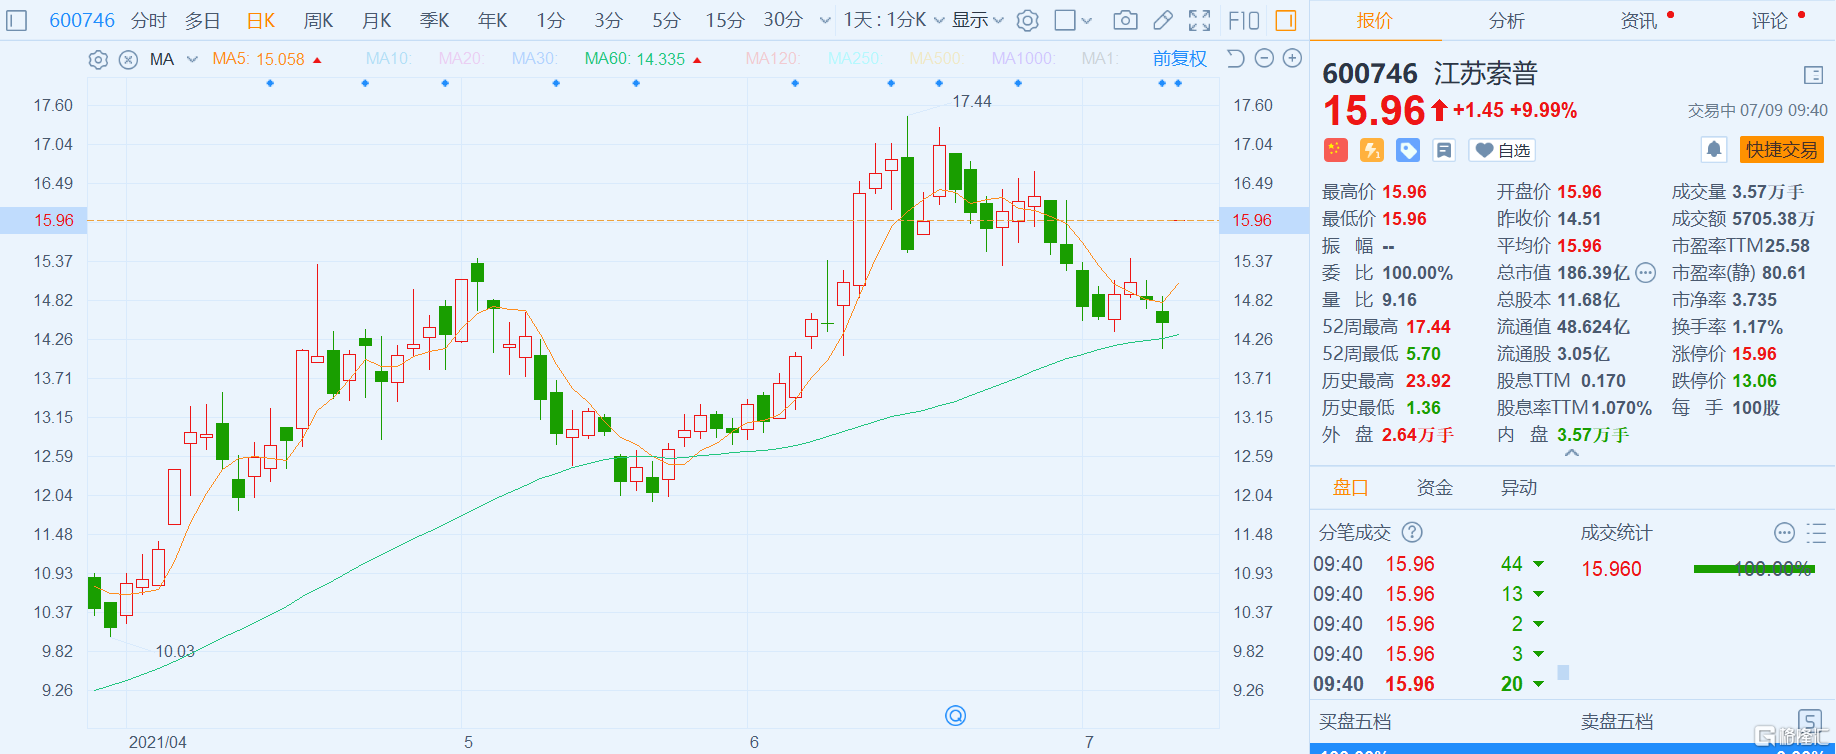Toggle the MA20 line visibility
The height and width of the screenshot is (754, 1836).
(461, 59)
